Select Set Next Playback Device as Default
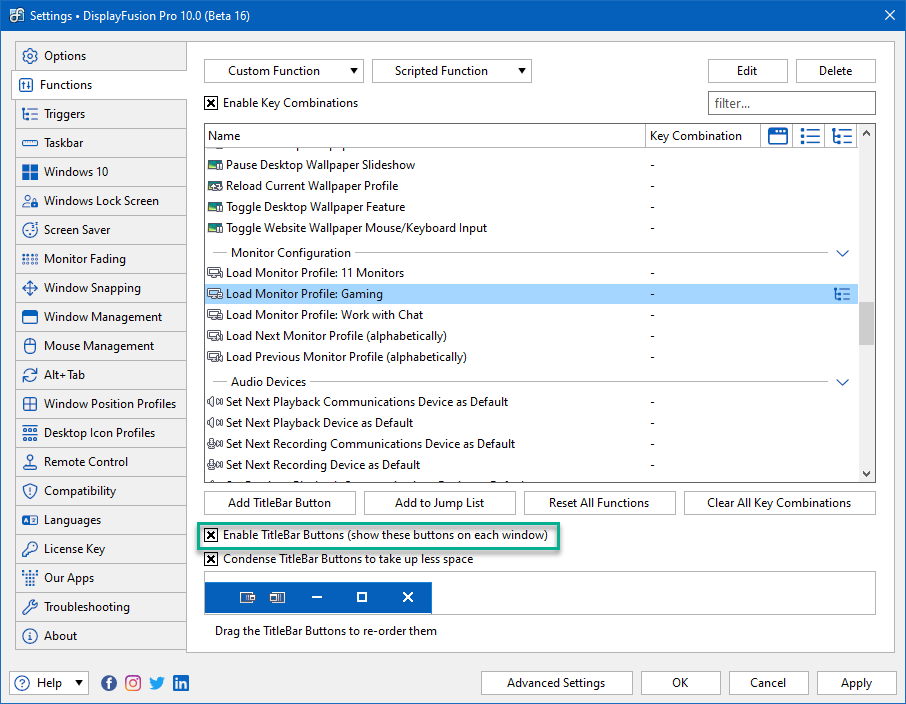This screenshot has height=704, width=906. click(x=531, y=423)
